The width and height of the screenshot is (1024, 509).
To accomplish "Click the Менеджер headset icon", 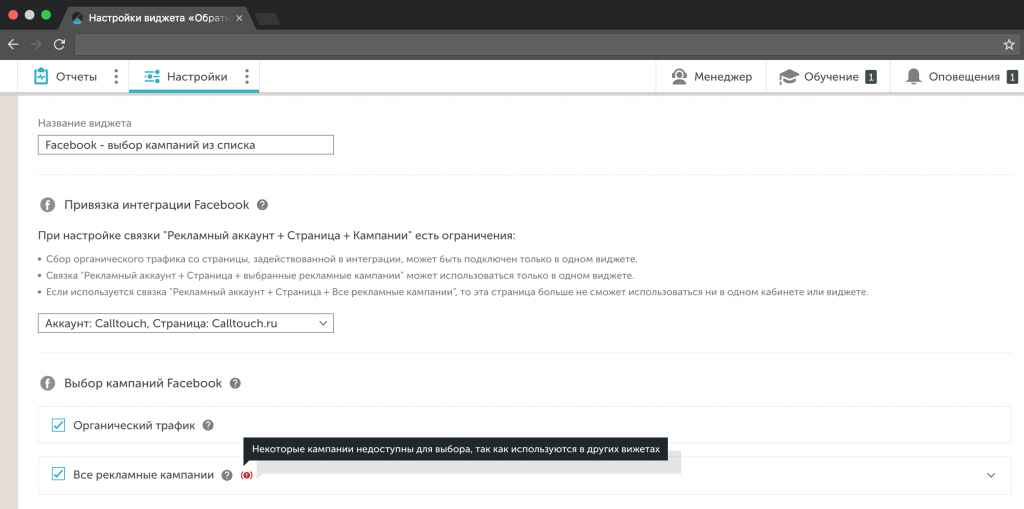I will [x=679, y=76].
